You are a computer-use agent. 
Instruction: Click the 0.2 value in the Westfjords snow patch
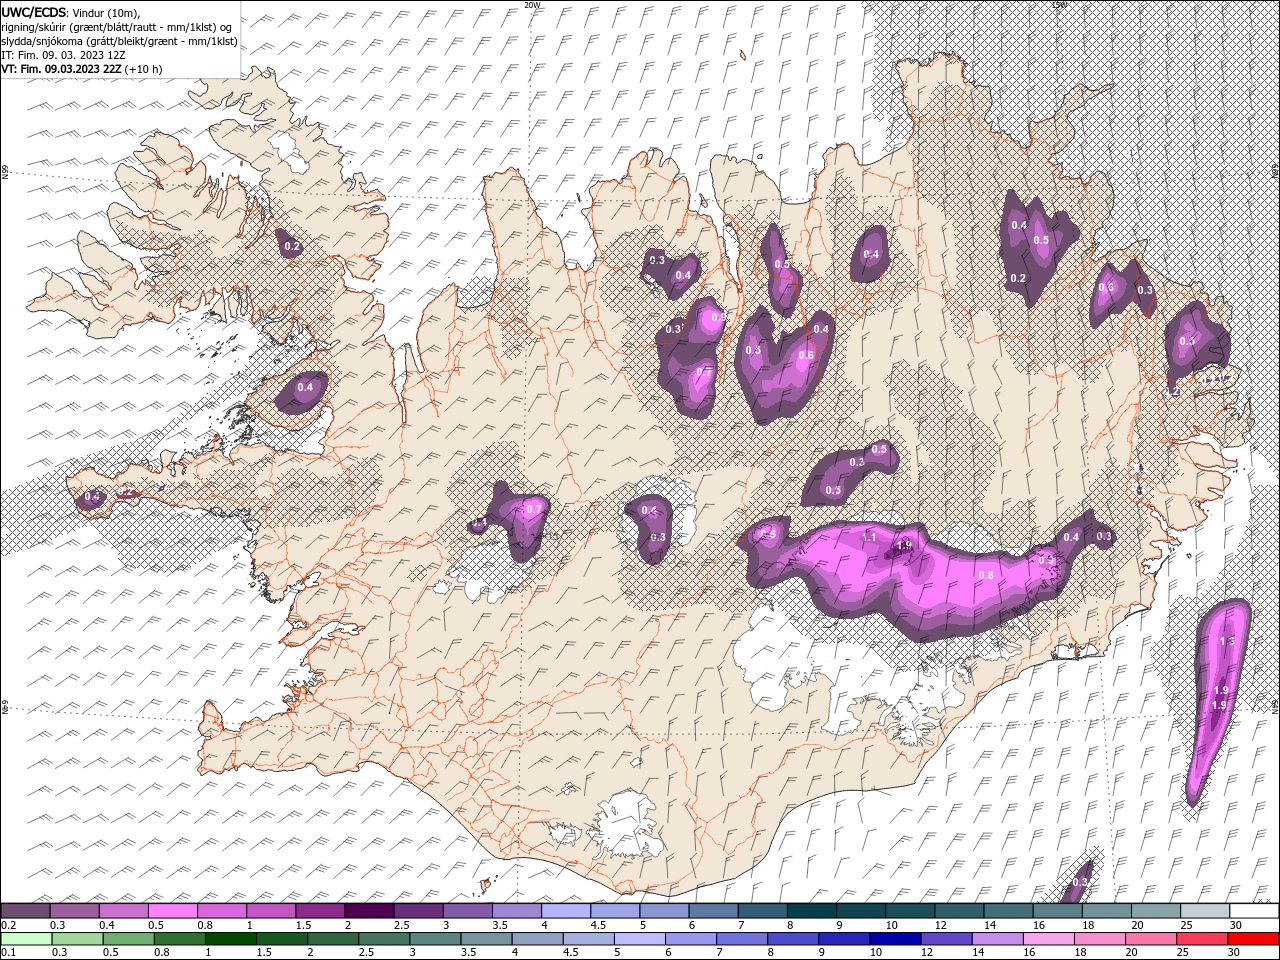pyautogui.click(x=292, y=246)
